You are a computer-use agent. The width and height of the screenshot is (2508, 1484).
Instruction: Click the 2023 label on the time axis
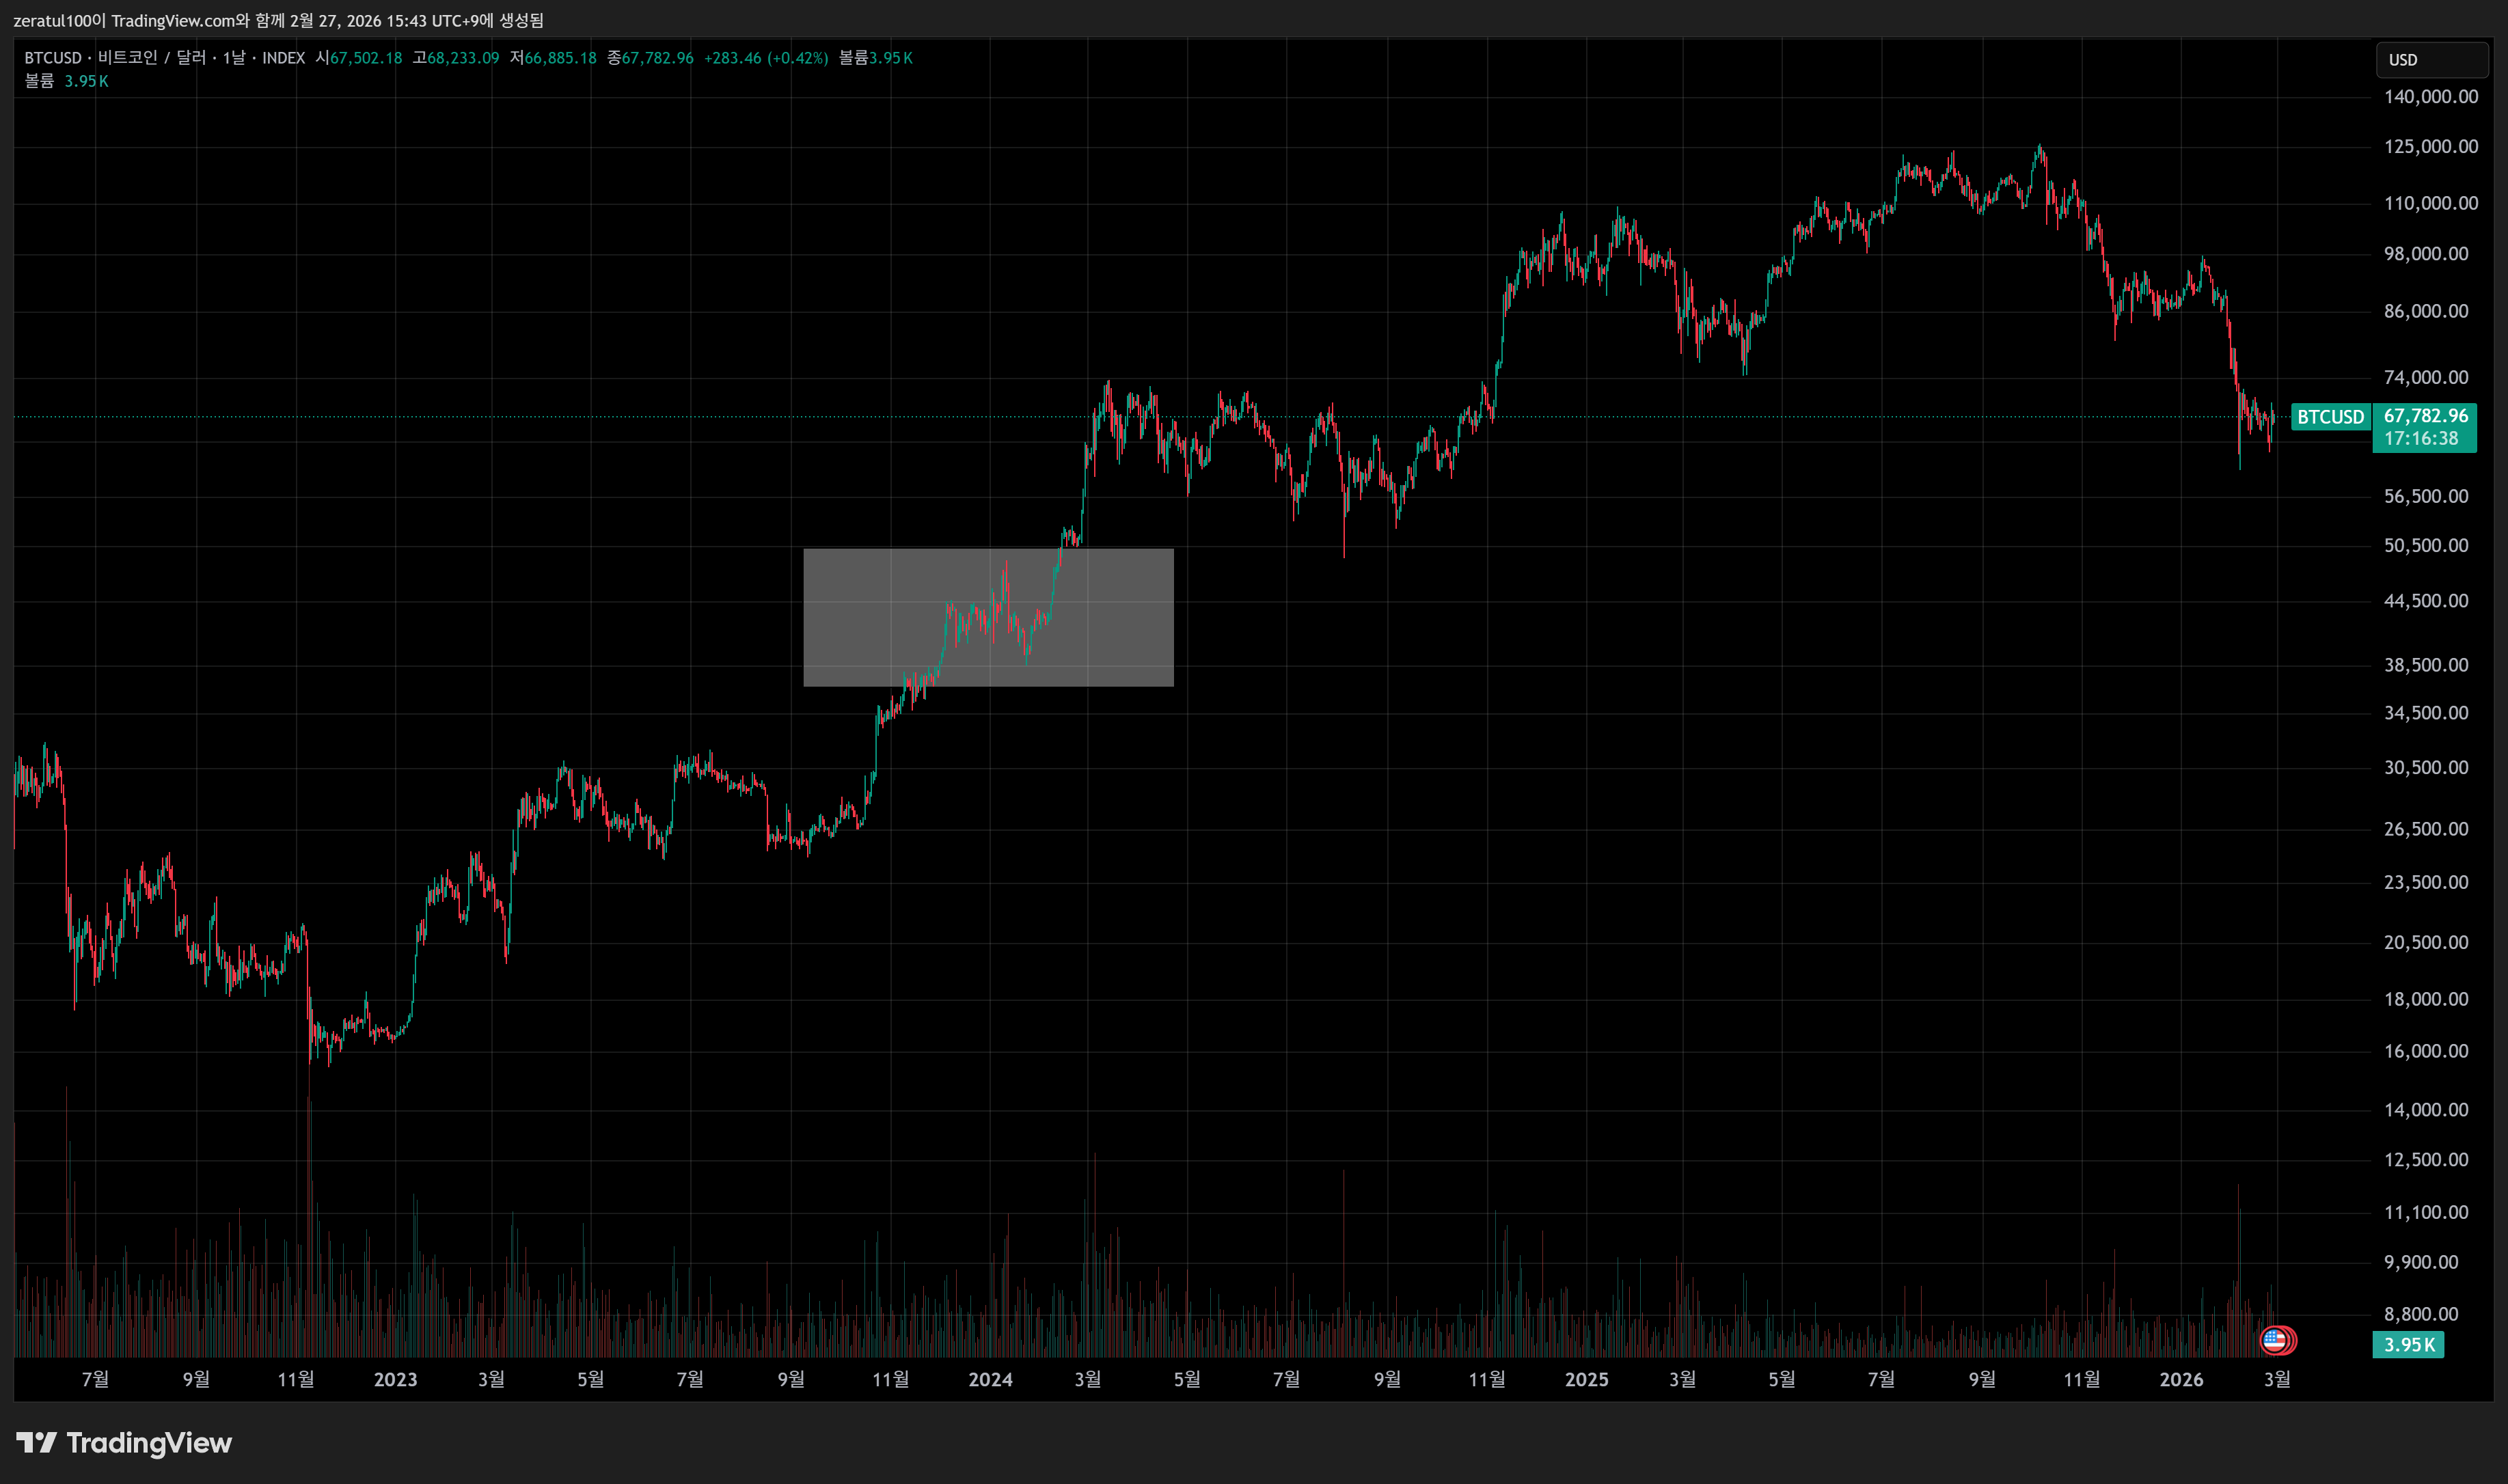coord(395,1380)
